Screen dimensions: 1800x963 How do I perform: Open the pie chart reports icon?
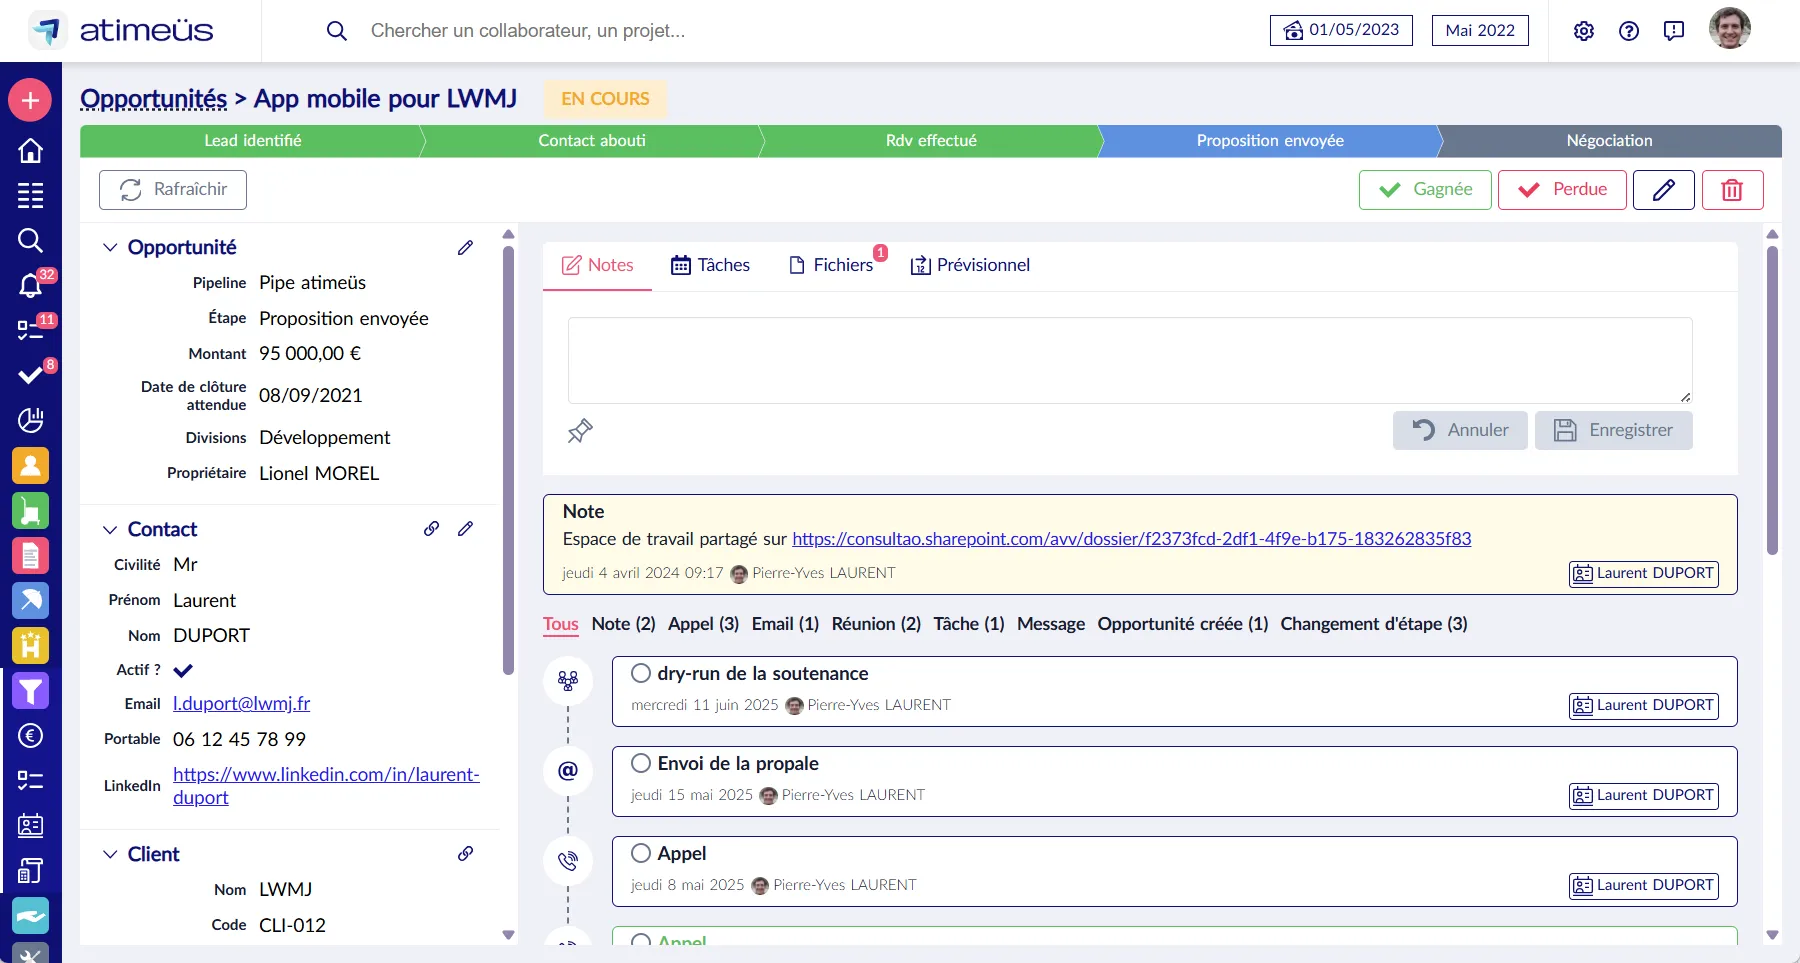tap(30, 420)
